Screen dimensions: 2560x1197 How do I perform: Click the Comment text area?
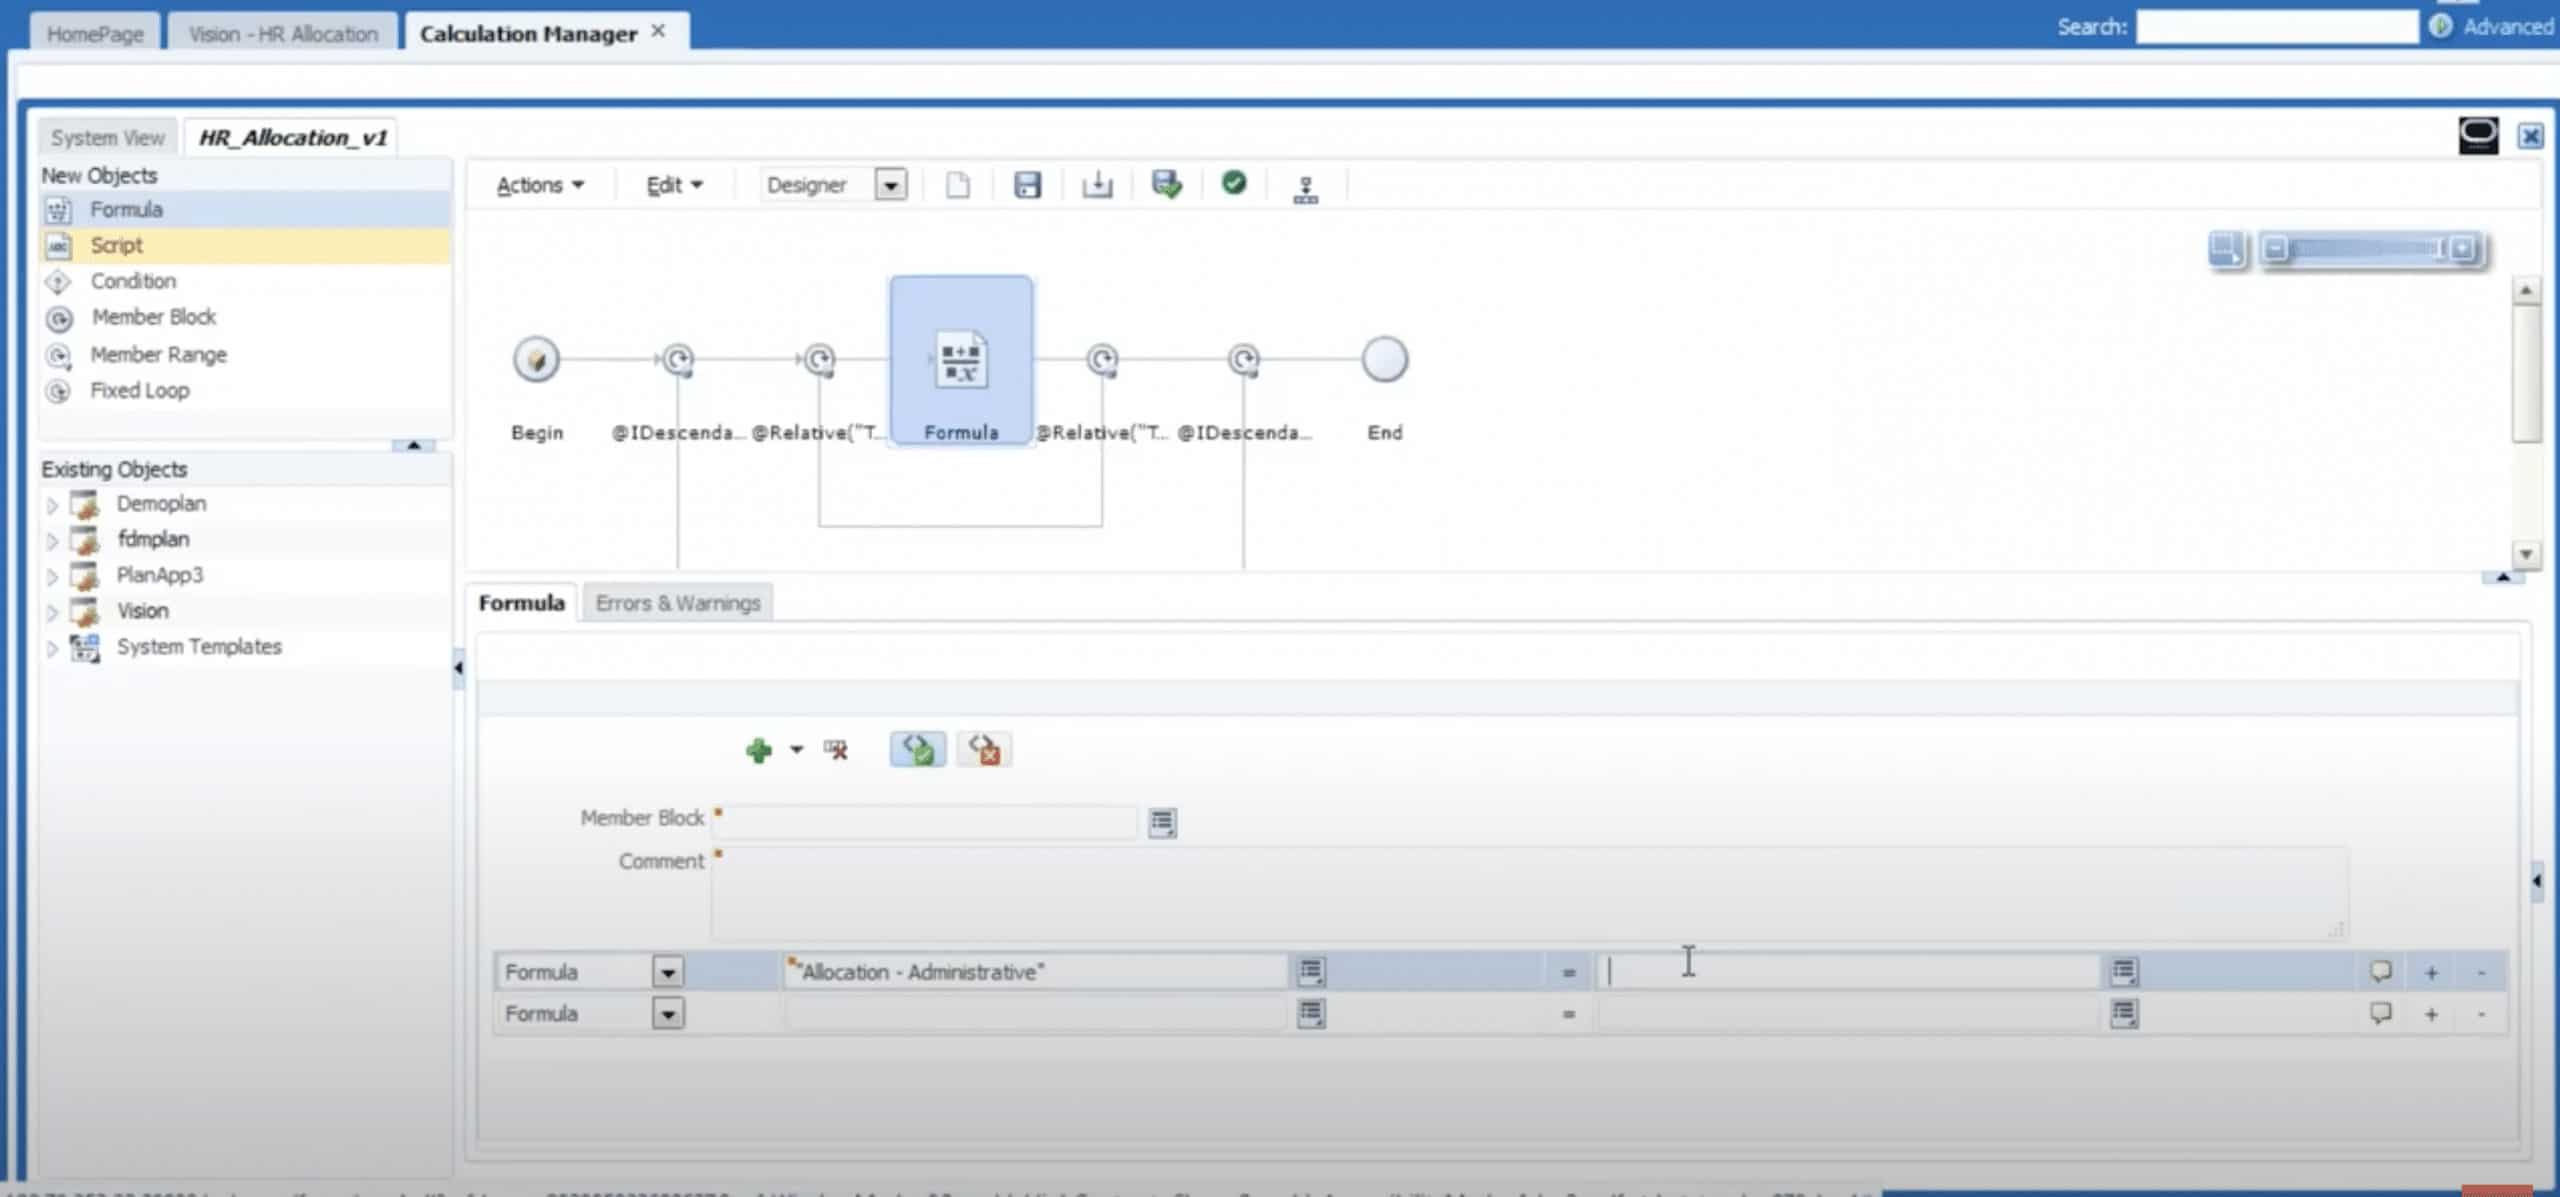click(1528, 893)
